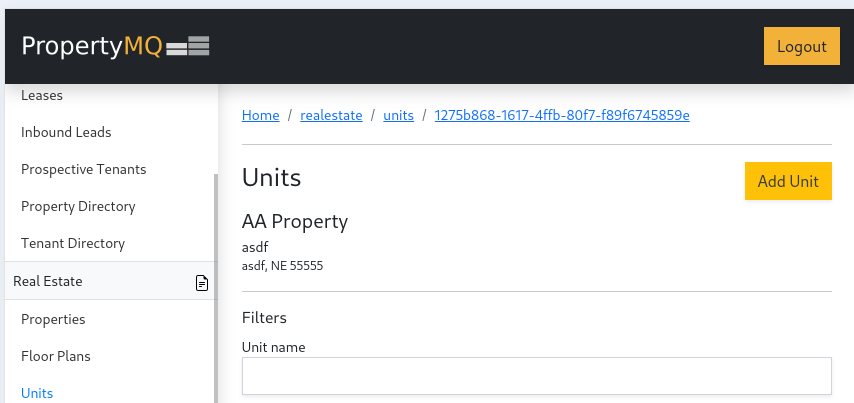Click the PropertyMQ brand name text
Image resolution: width=854 pixels, height=403 pixels.
point(92,46)
